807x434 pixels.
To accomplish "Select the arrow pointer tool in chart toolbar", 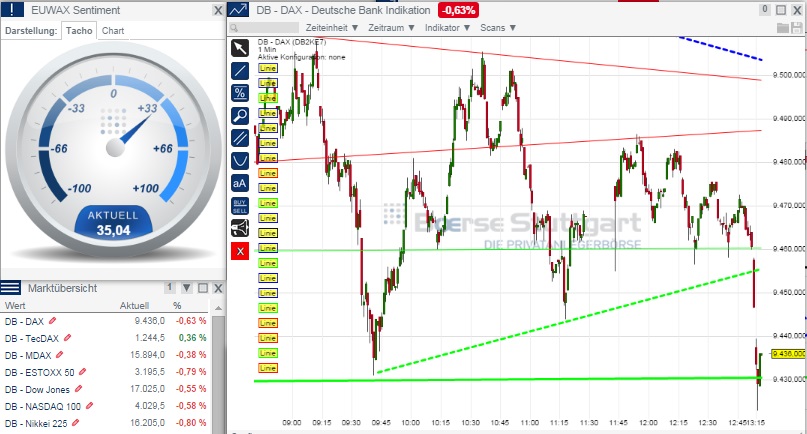I will click(x=240, y=48).
